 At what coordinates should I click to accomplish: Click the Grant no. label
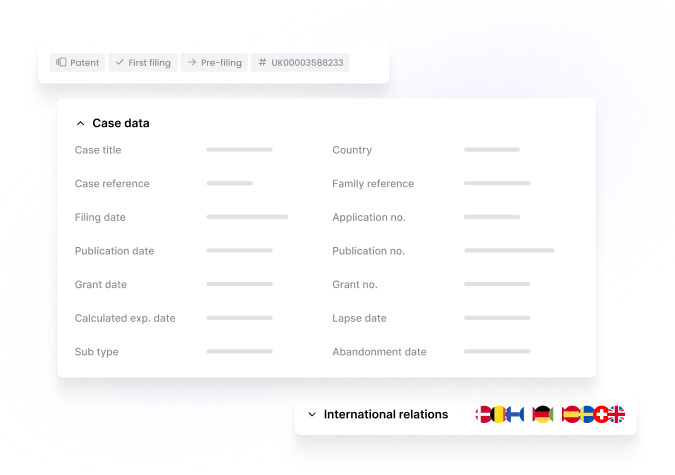coord(355,284)
